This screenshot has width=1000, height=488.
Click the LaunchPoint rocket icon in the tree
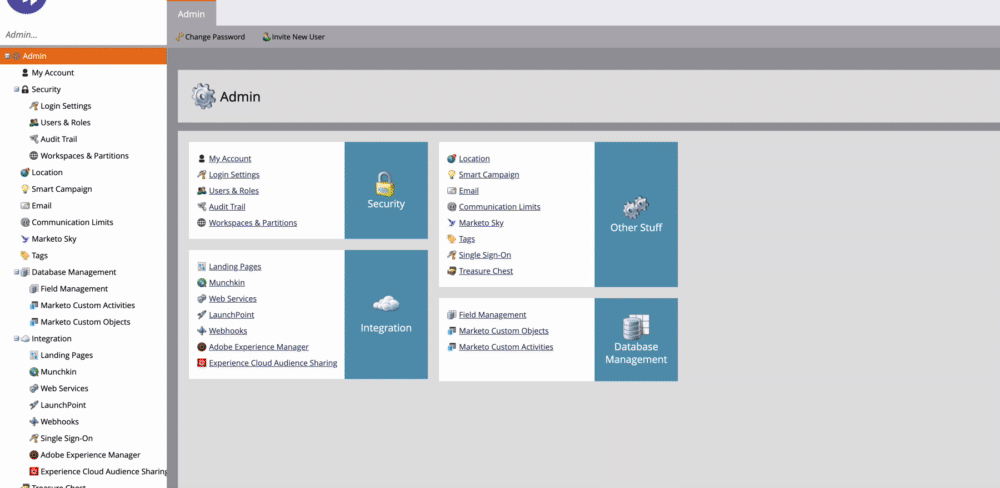[34, 404]
